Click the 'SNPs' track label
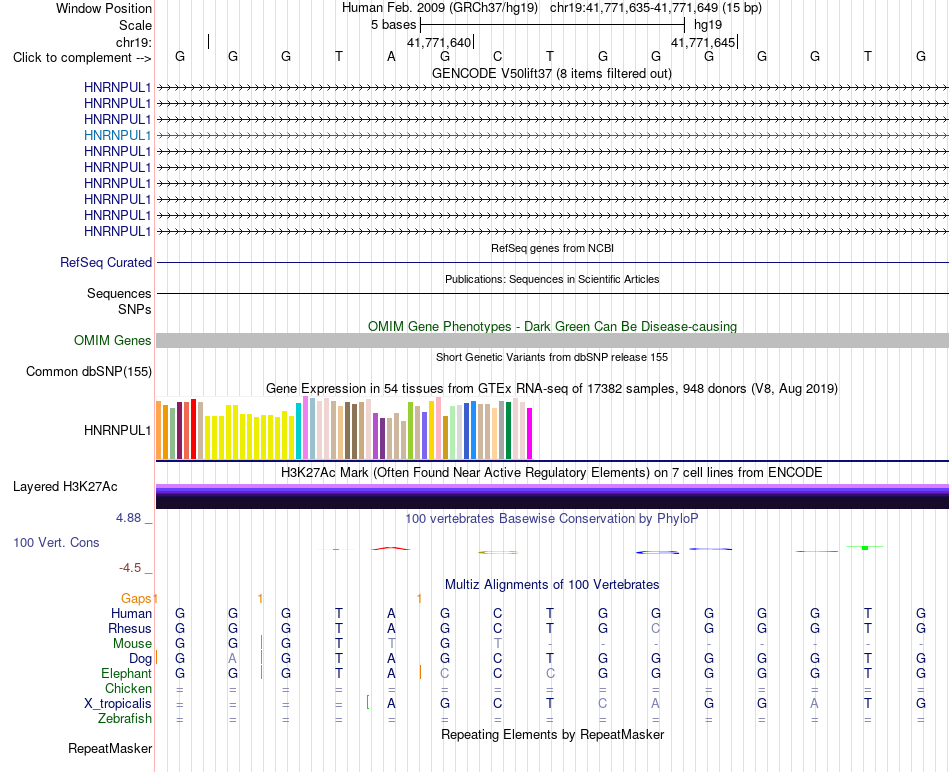This screenshot has height=772, width=950. click(x=135, y=309)
